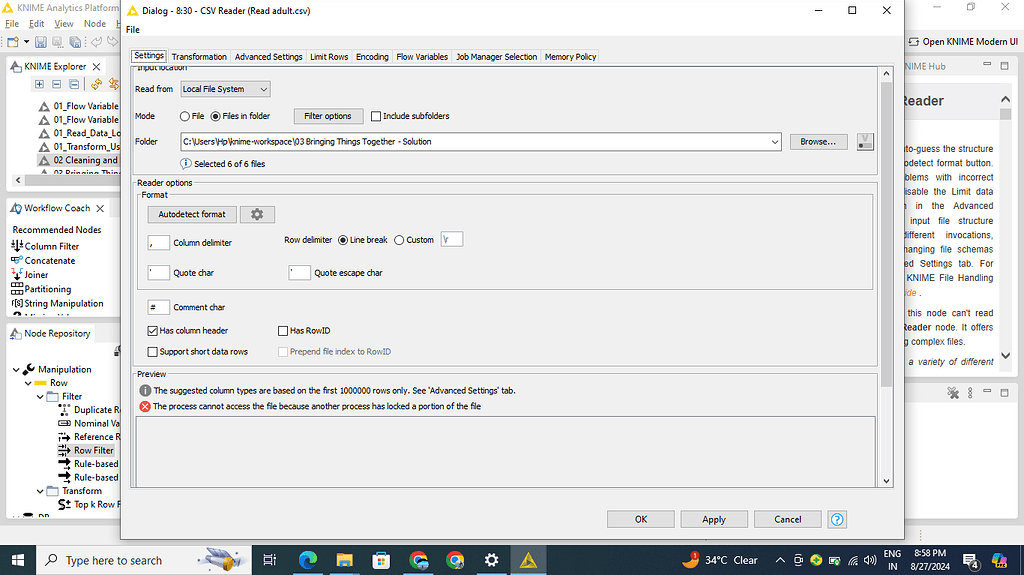Click the Row Filter node in repository
Screen dimensions: 1024x575
pyautogui.click(x=93, y=450)
